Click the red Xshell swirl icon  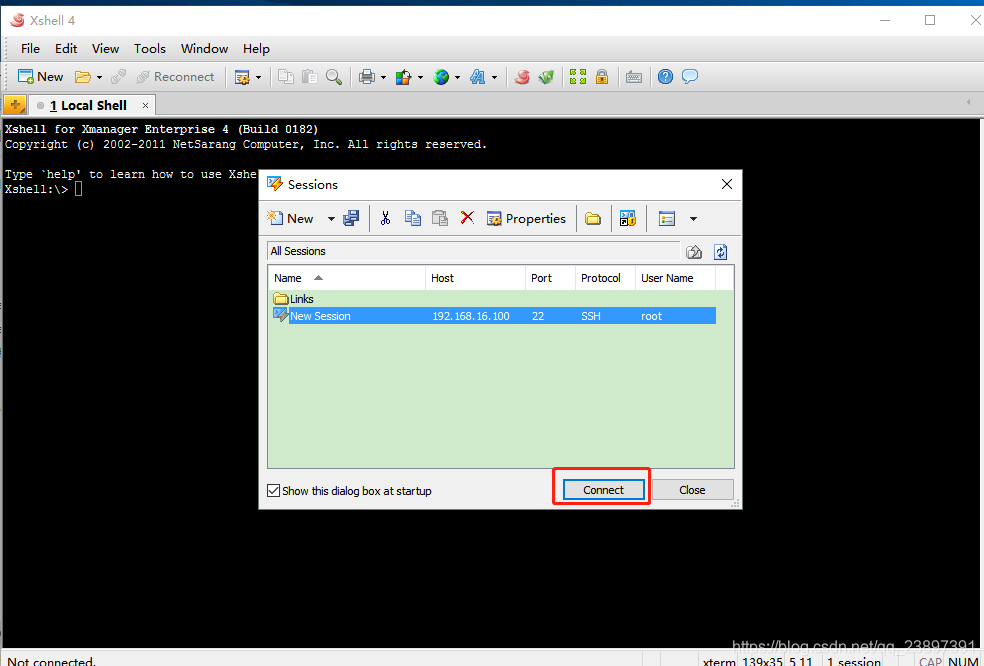(x=522, y=77)
